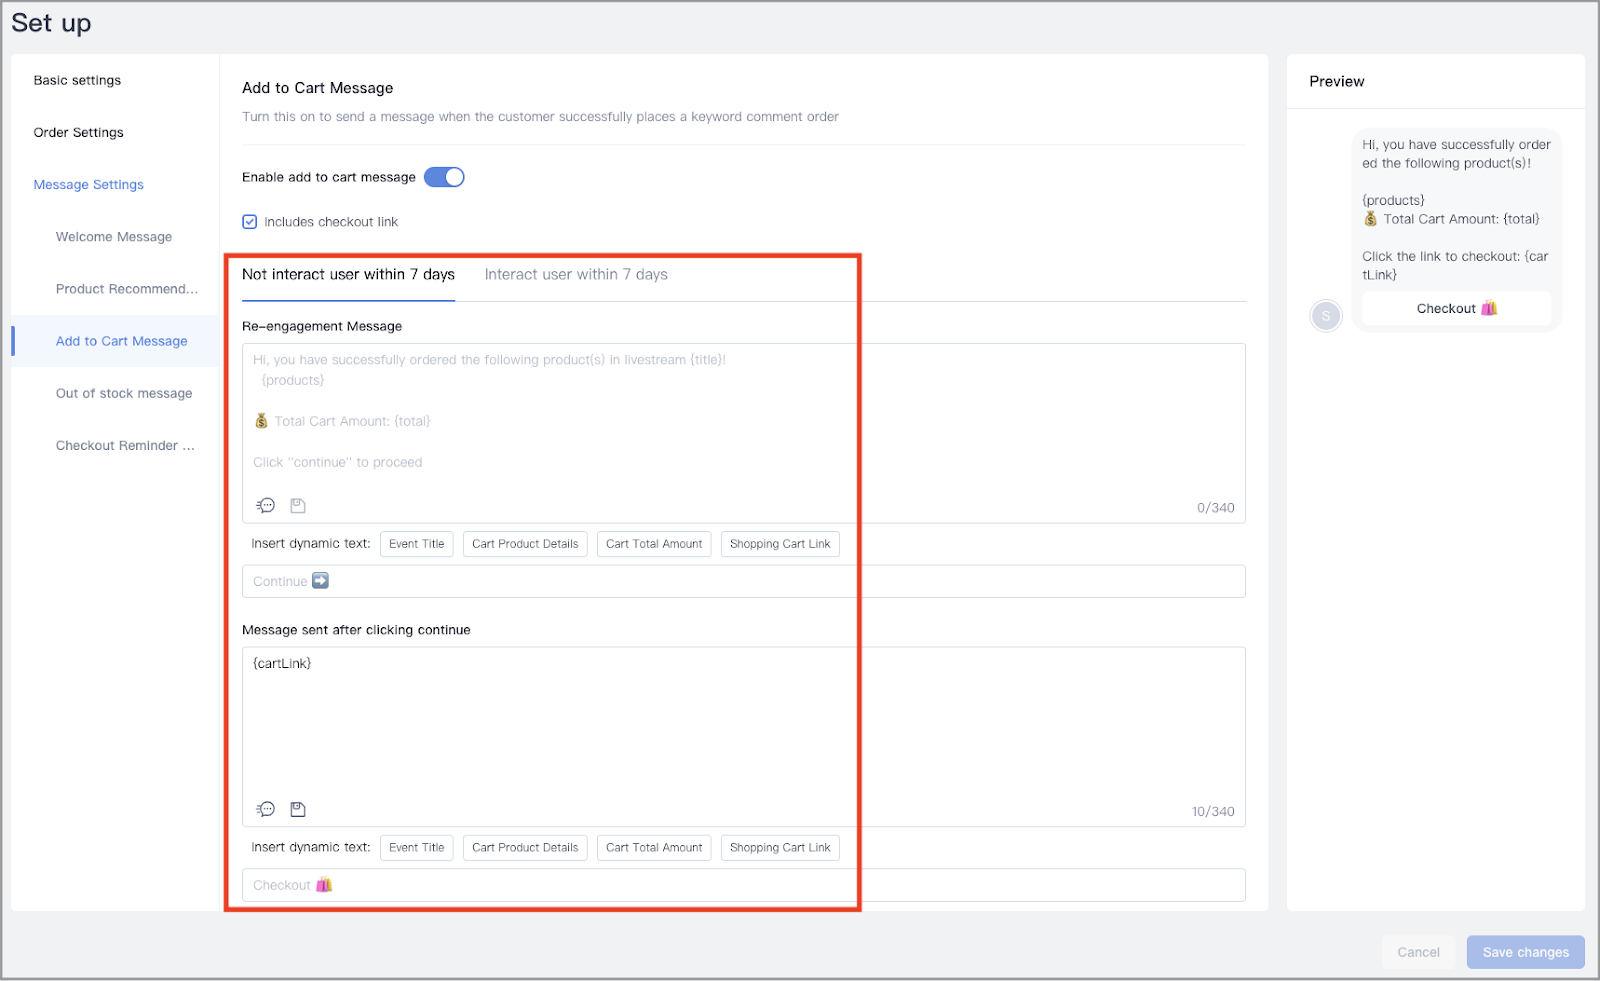The image size is (1600, 981).
Task: Uncheck Includes checkout link checkbox
Action: [x=250, y=222]
